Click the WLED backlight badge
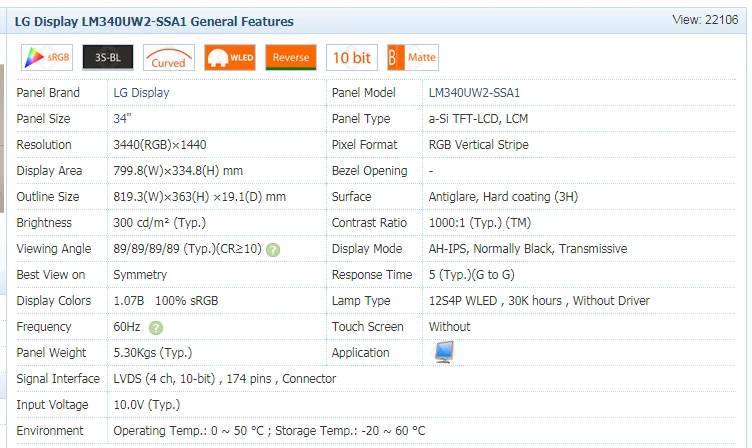 tap(229, 58)
